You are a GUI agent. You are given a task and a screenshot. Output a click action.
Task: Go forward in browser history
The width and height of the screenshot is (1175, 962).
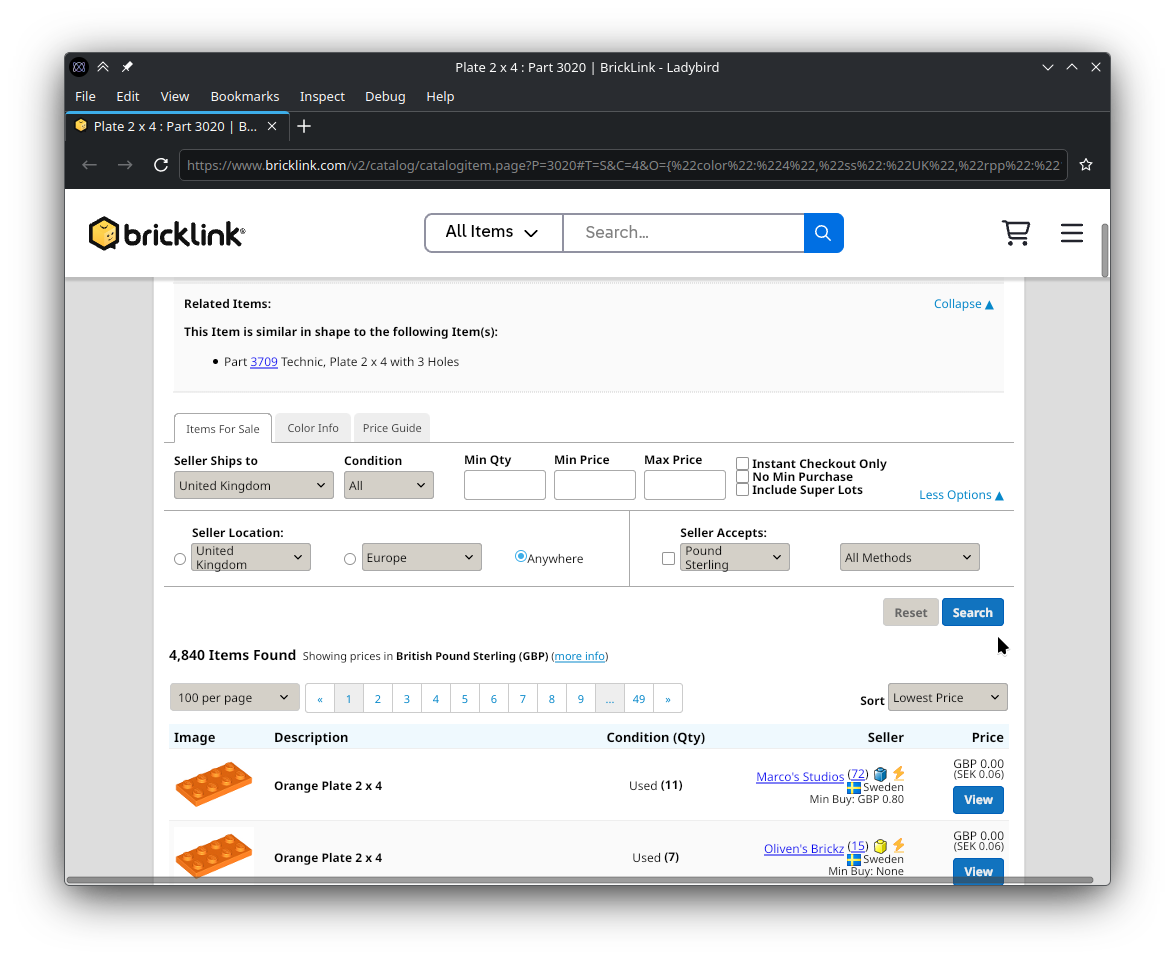(x=125, y=165)
